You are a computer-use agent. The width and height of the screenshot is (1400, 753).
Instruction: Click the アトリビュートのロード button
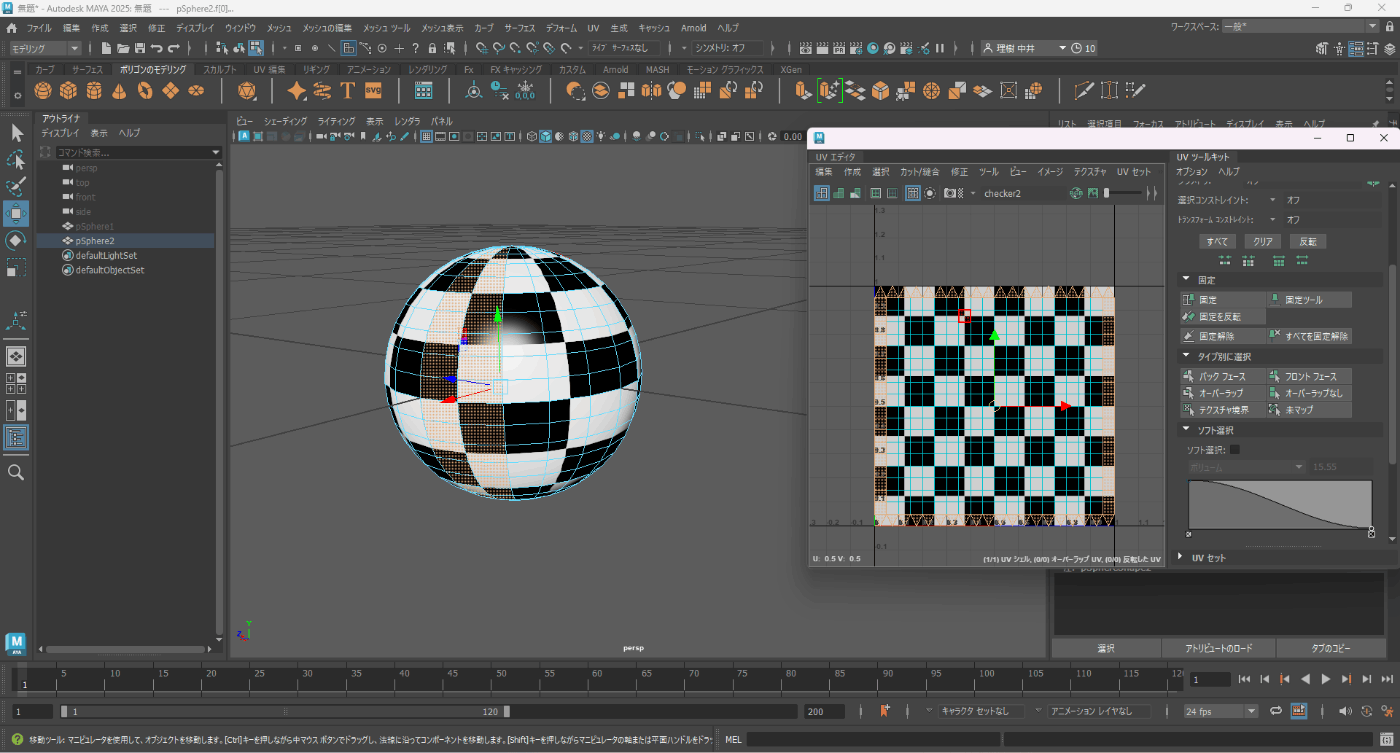click(x=1218, y=648)
